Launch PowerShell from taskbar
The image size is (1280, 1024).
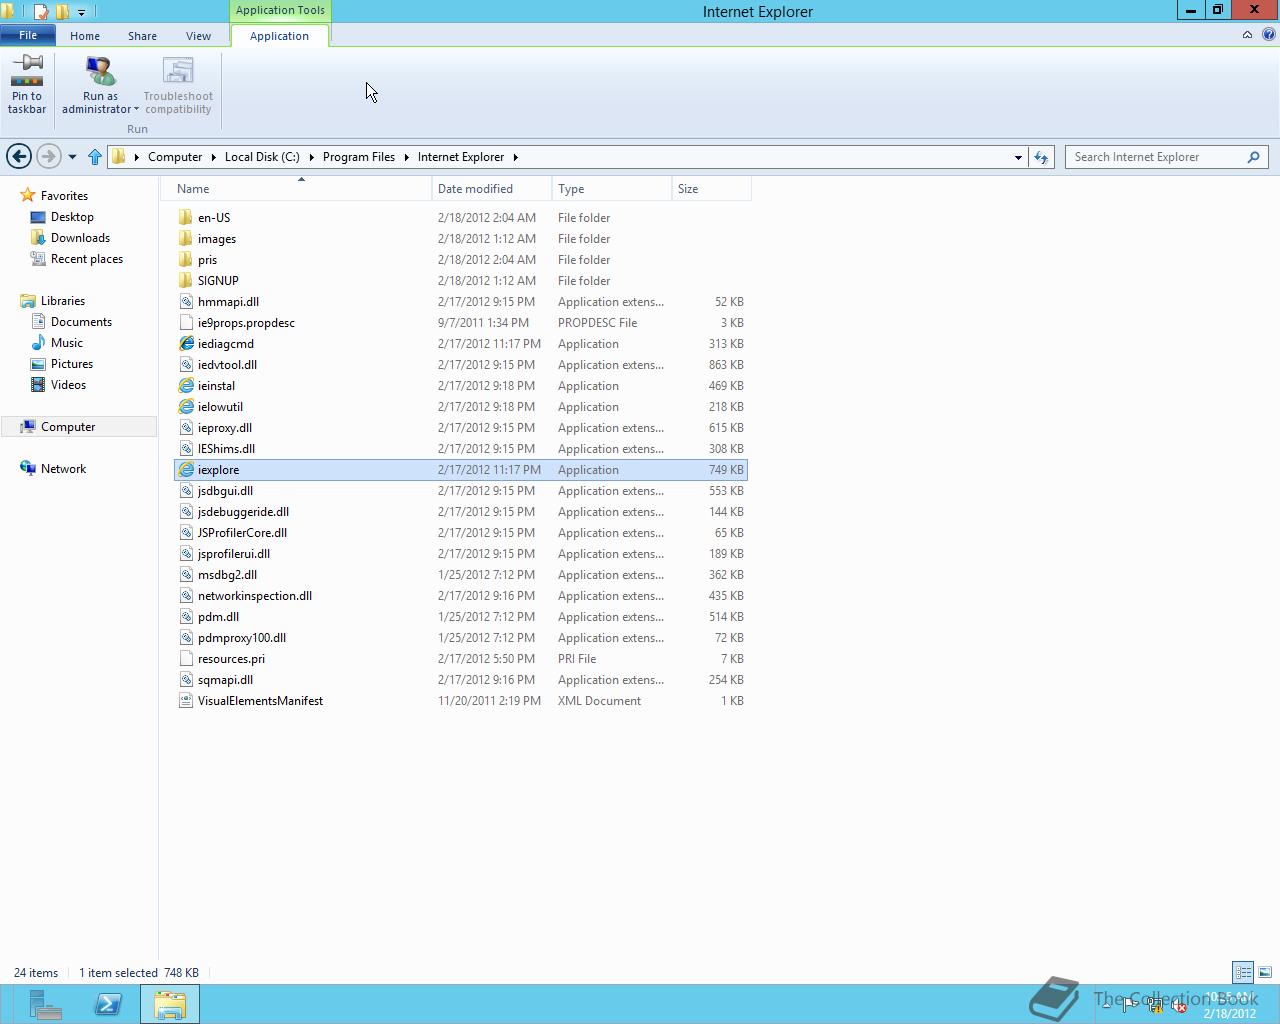click(108, 1004)
